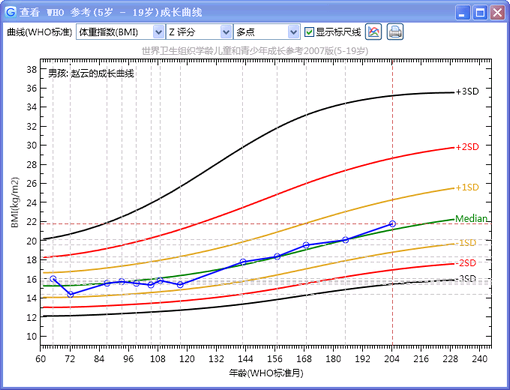Click the 年龄(WHO标准月) axis label
Viewport: 510px width, 390px height.
coord(266,373)
